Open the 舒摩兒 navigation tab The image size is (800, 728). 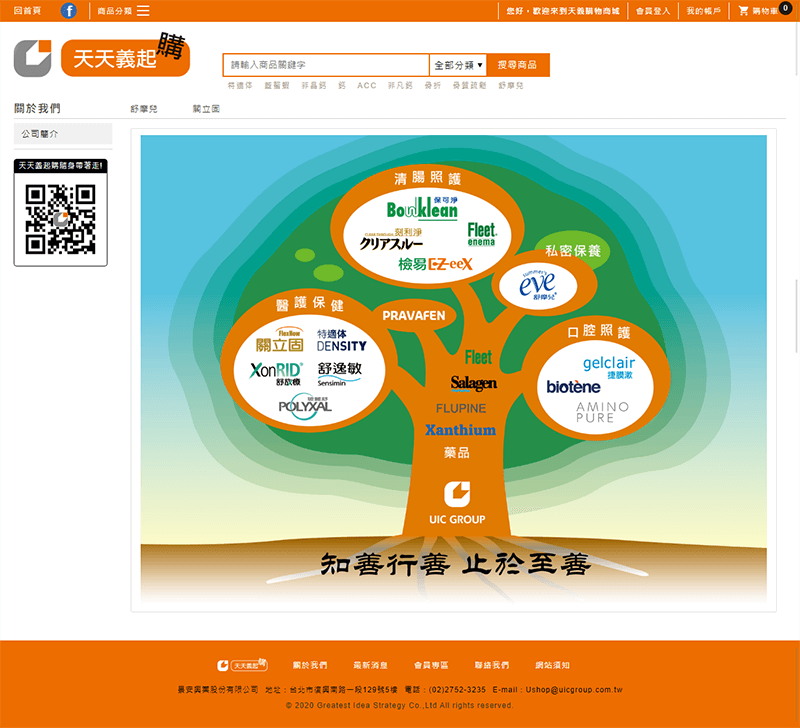pyautogui.click(x=144, y=109)
